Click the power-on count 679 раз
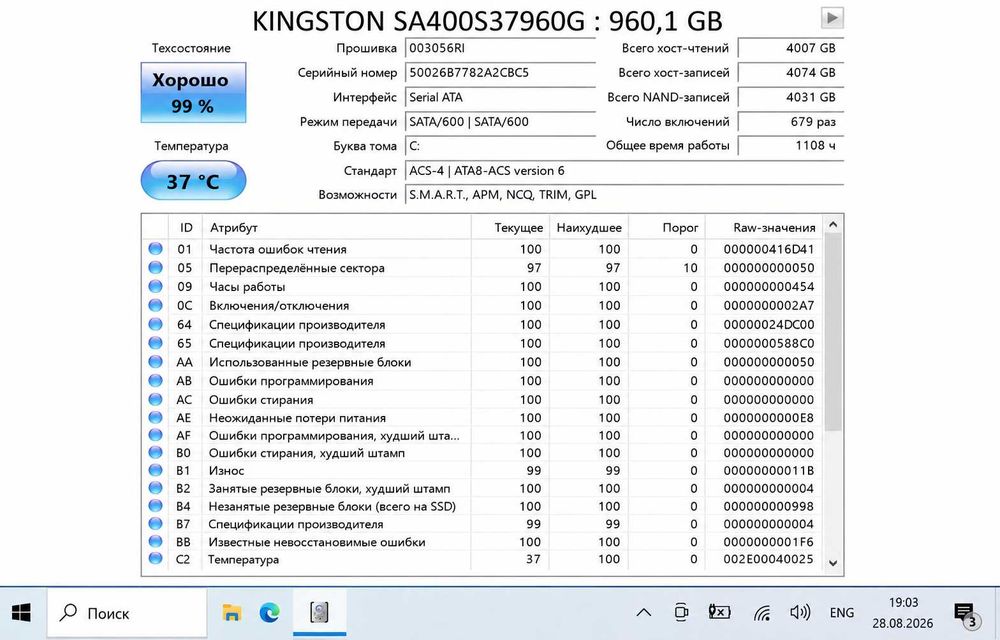This screenshot has width=1000, height=640. (791, 122)
